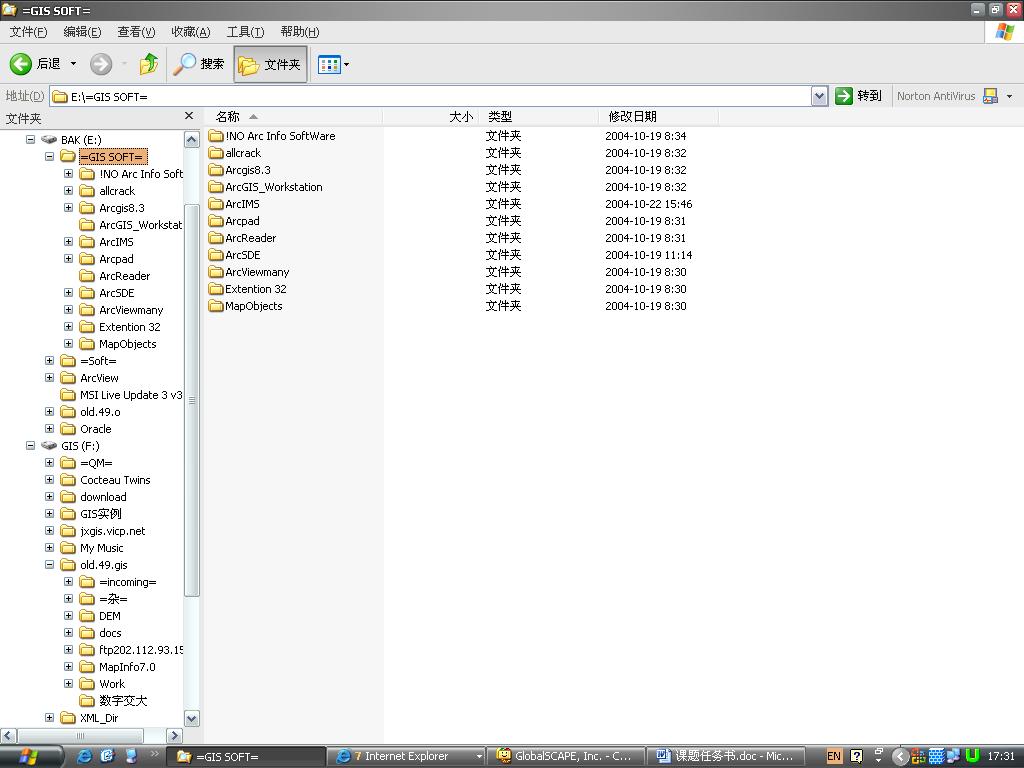Click folder tree horizontal scroll right arrow
The height and width of the screenshot is (768, 1024).
(x=174, y=735)
